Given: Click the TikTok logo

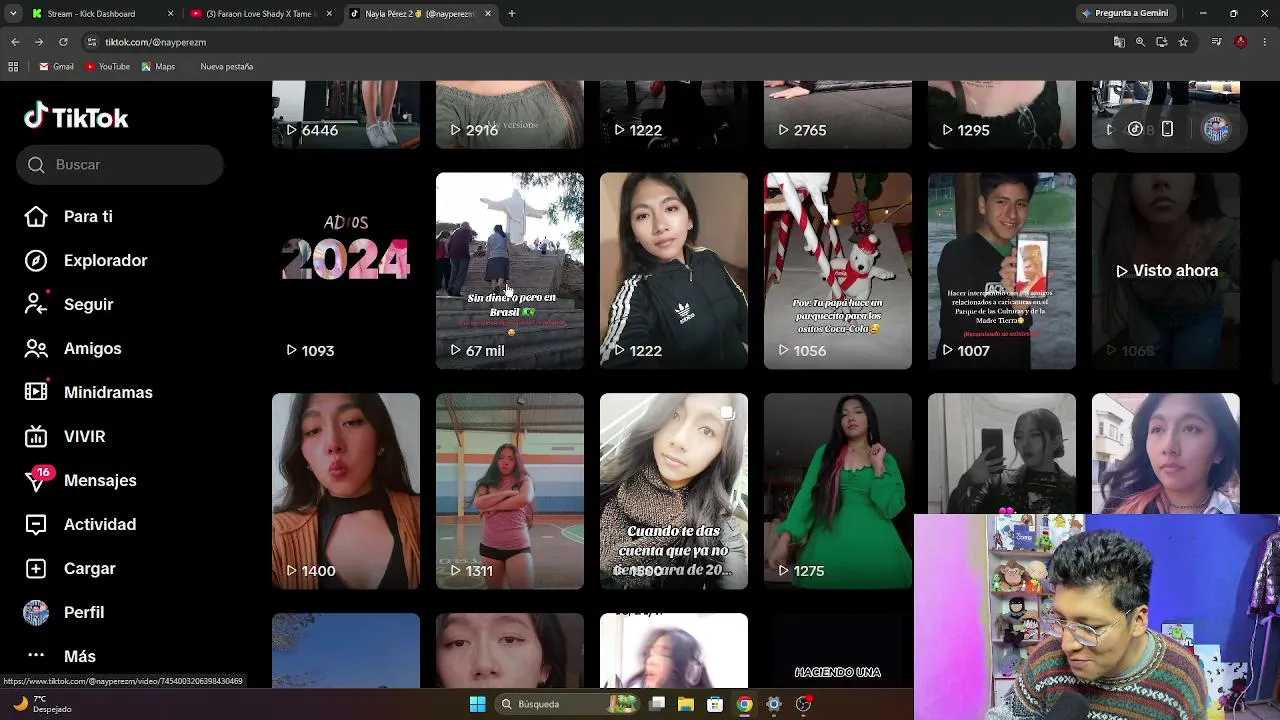Looking at the screenshot, I should tap(76, 117).
